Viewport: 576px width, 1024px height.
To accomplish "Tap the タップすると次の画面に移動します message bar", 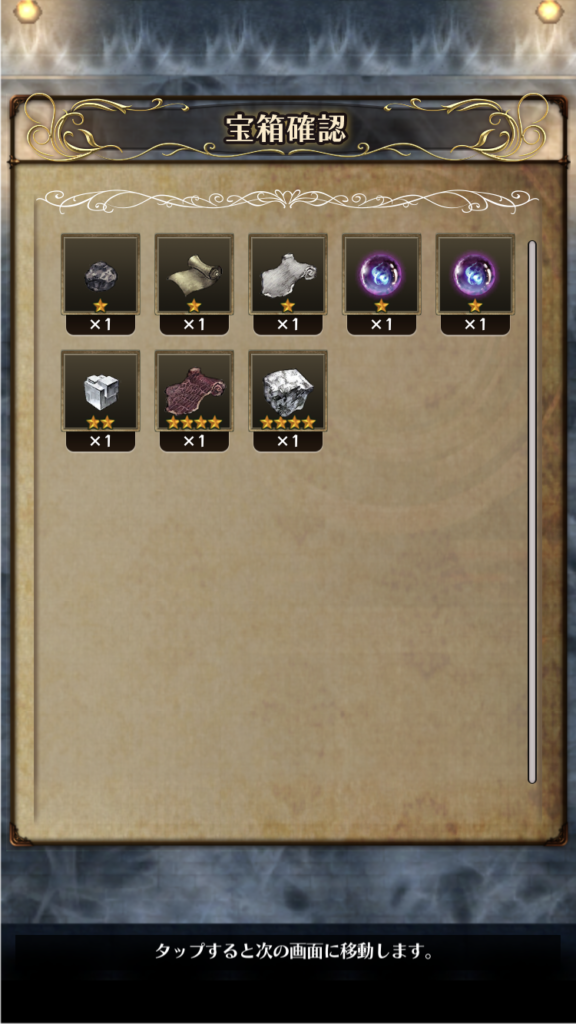I will coord(288,952).
